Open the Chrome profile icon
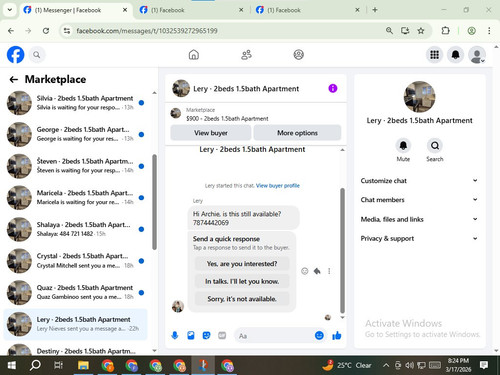 [471, 31]
